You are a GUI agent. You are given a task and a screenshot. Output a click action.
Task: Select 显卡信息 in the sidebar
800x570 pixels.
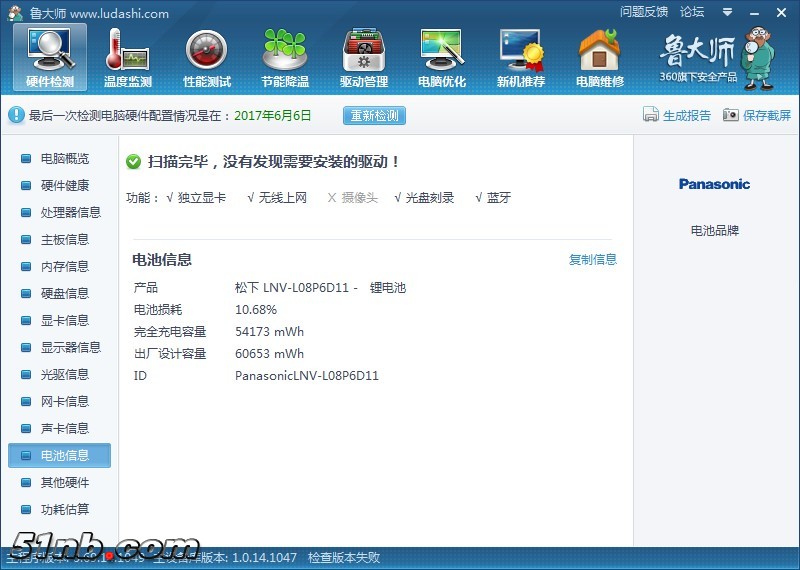point(64,321)
